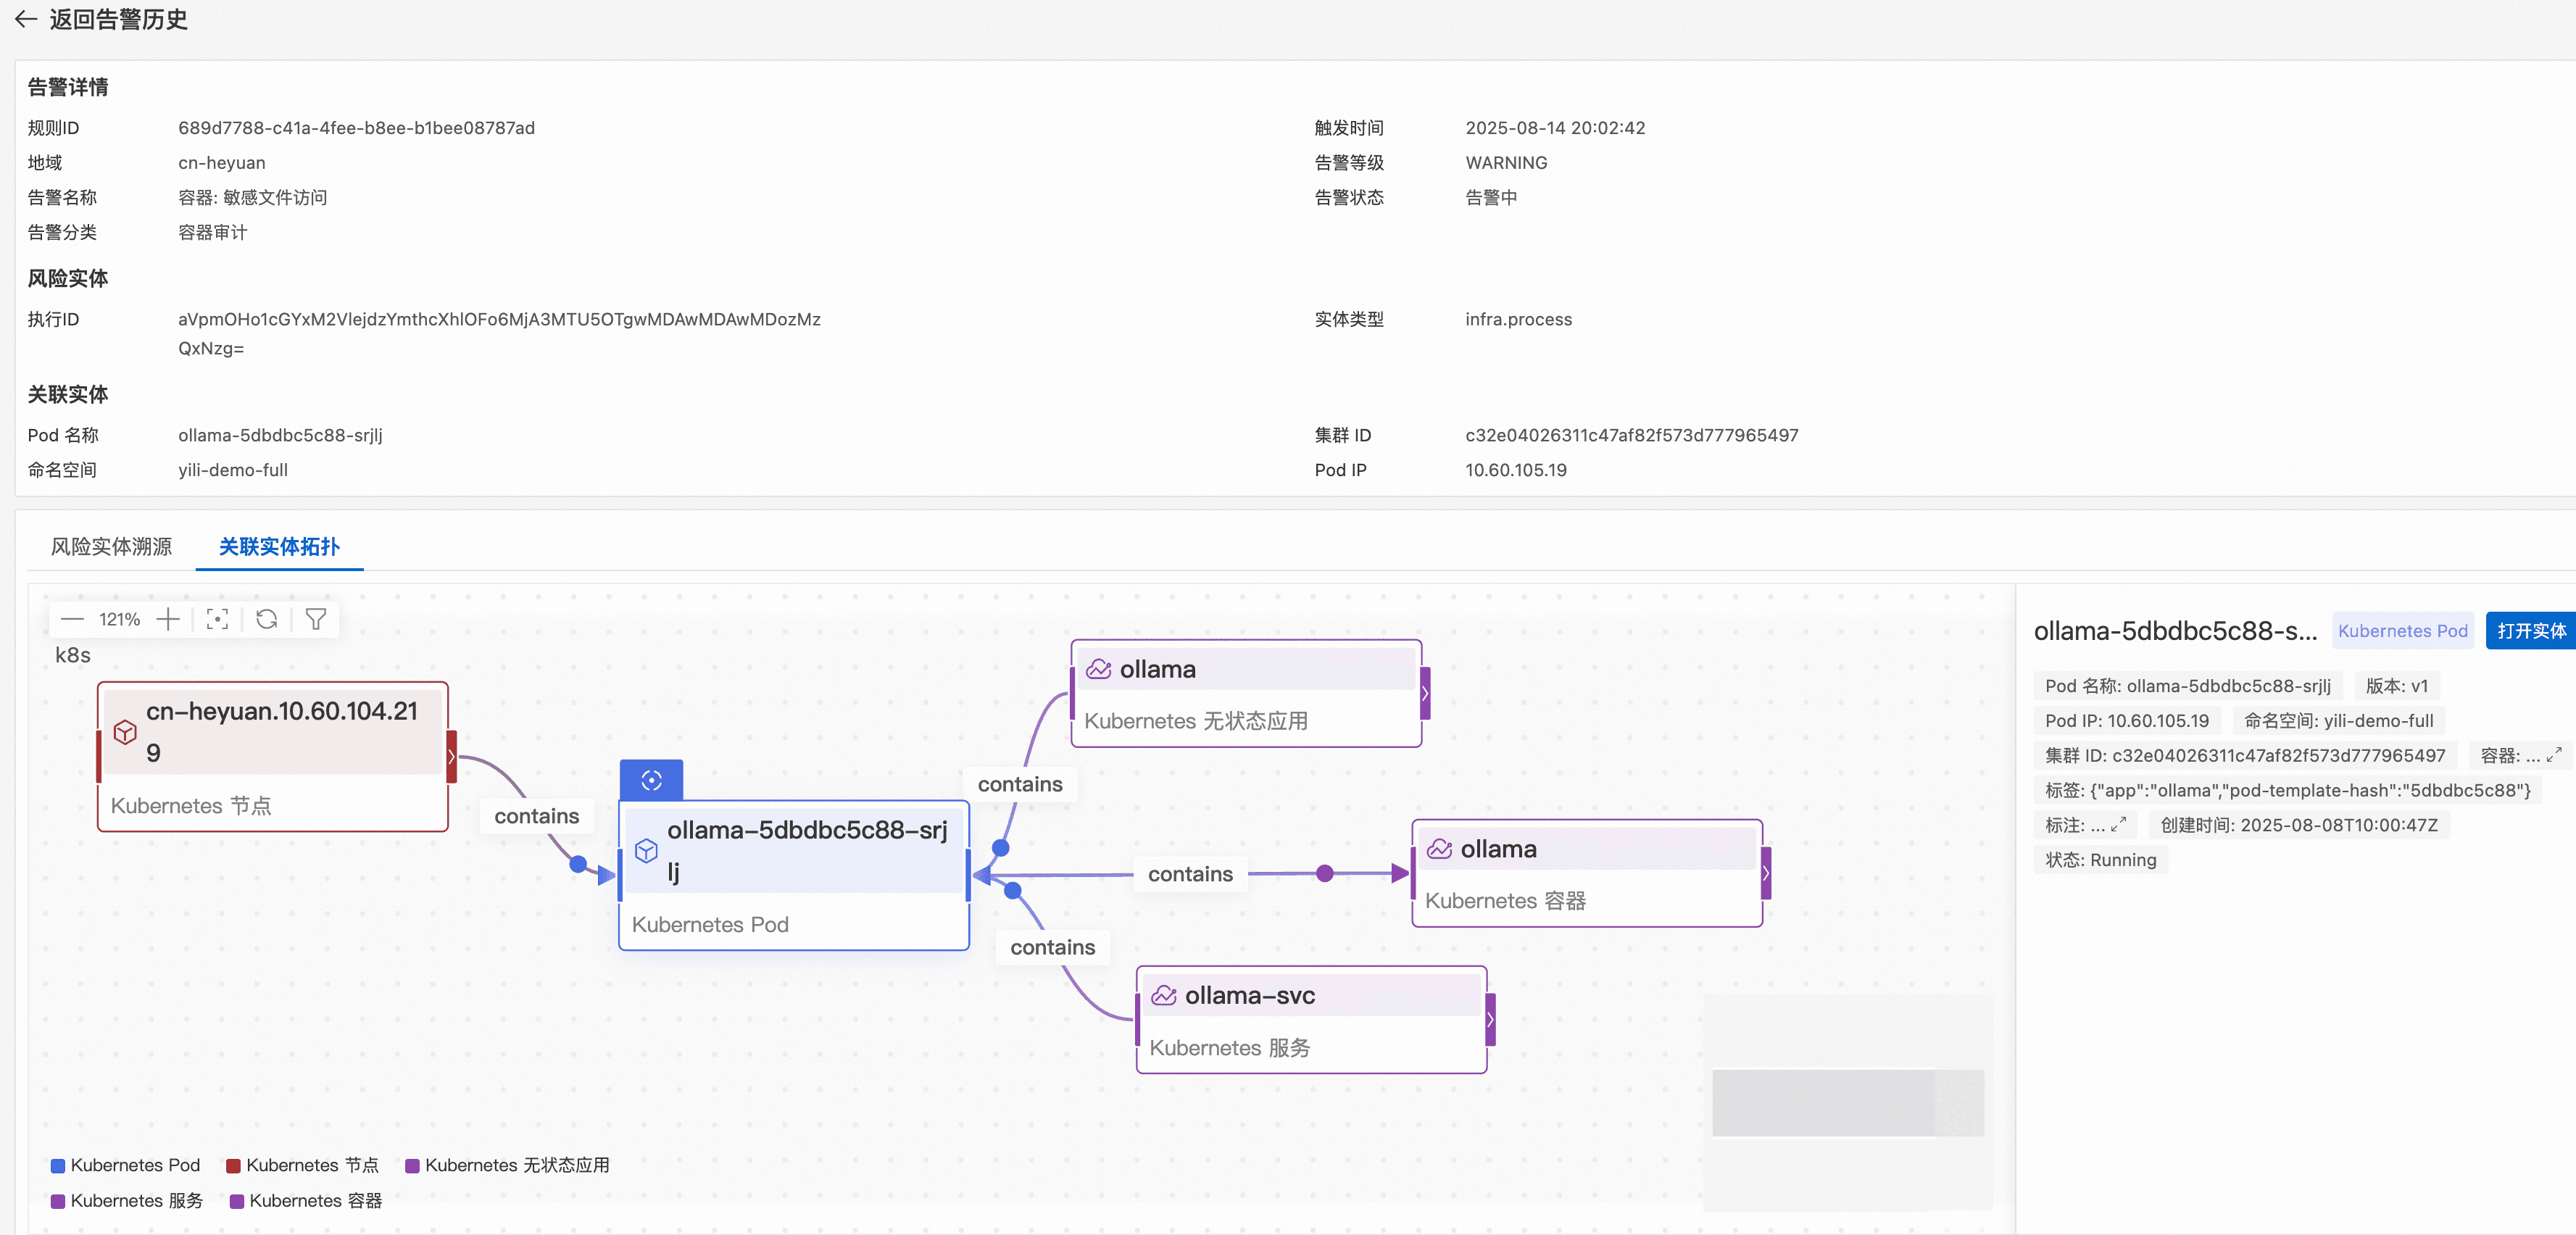
Task: Click the refresh topology icon
Action: 266,620
